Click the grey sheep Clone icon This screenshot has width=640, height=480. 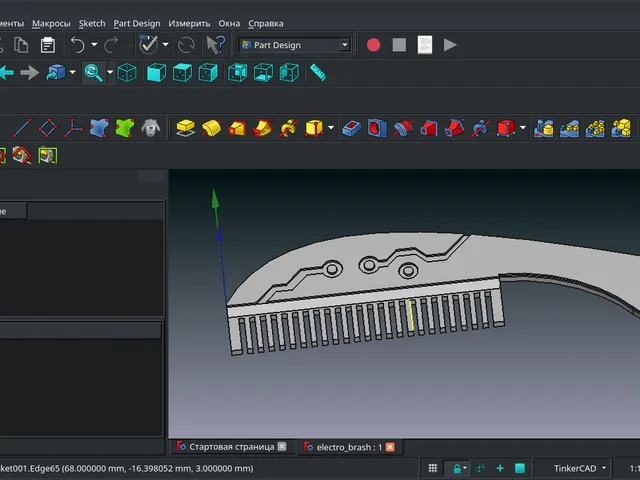tap(151, 128)
